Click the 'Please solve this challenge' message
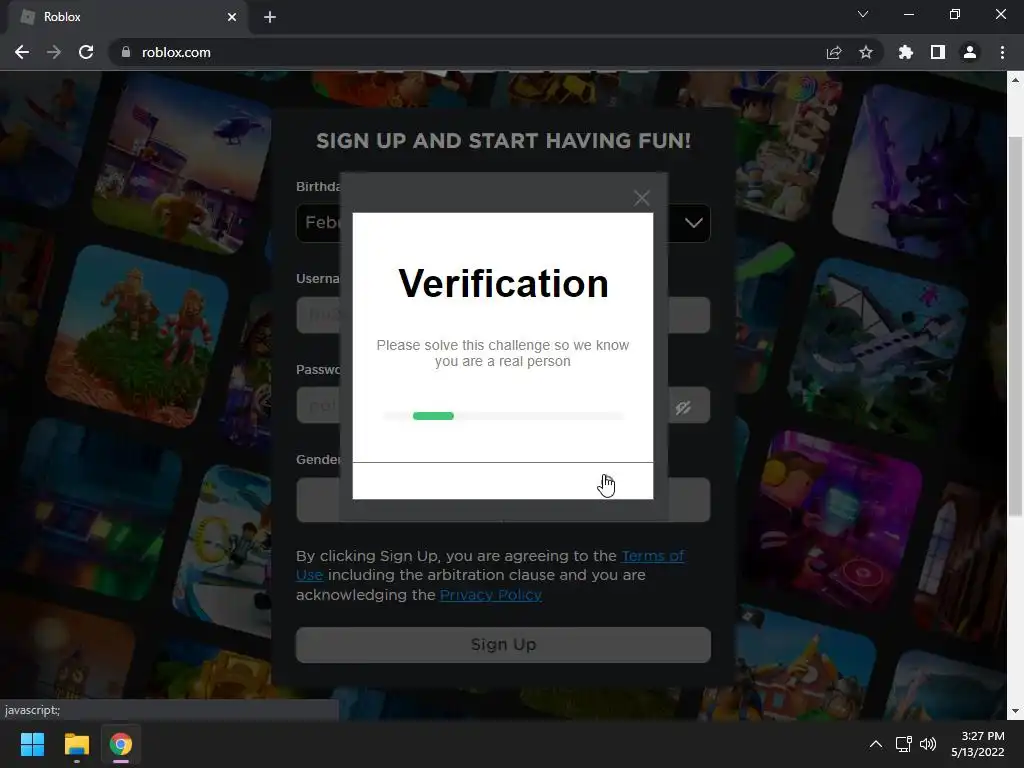The height and width of the screenshot is (768, 1024). click(502, 353)
